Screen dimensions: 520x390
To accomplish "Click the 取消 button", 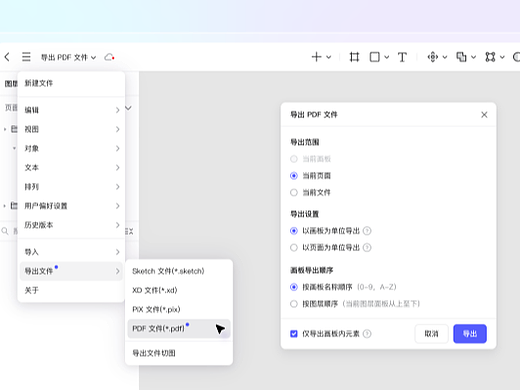I will (431, 334).
